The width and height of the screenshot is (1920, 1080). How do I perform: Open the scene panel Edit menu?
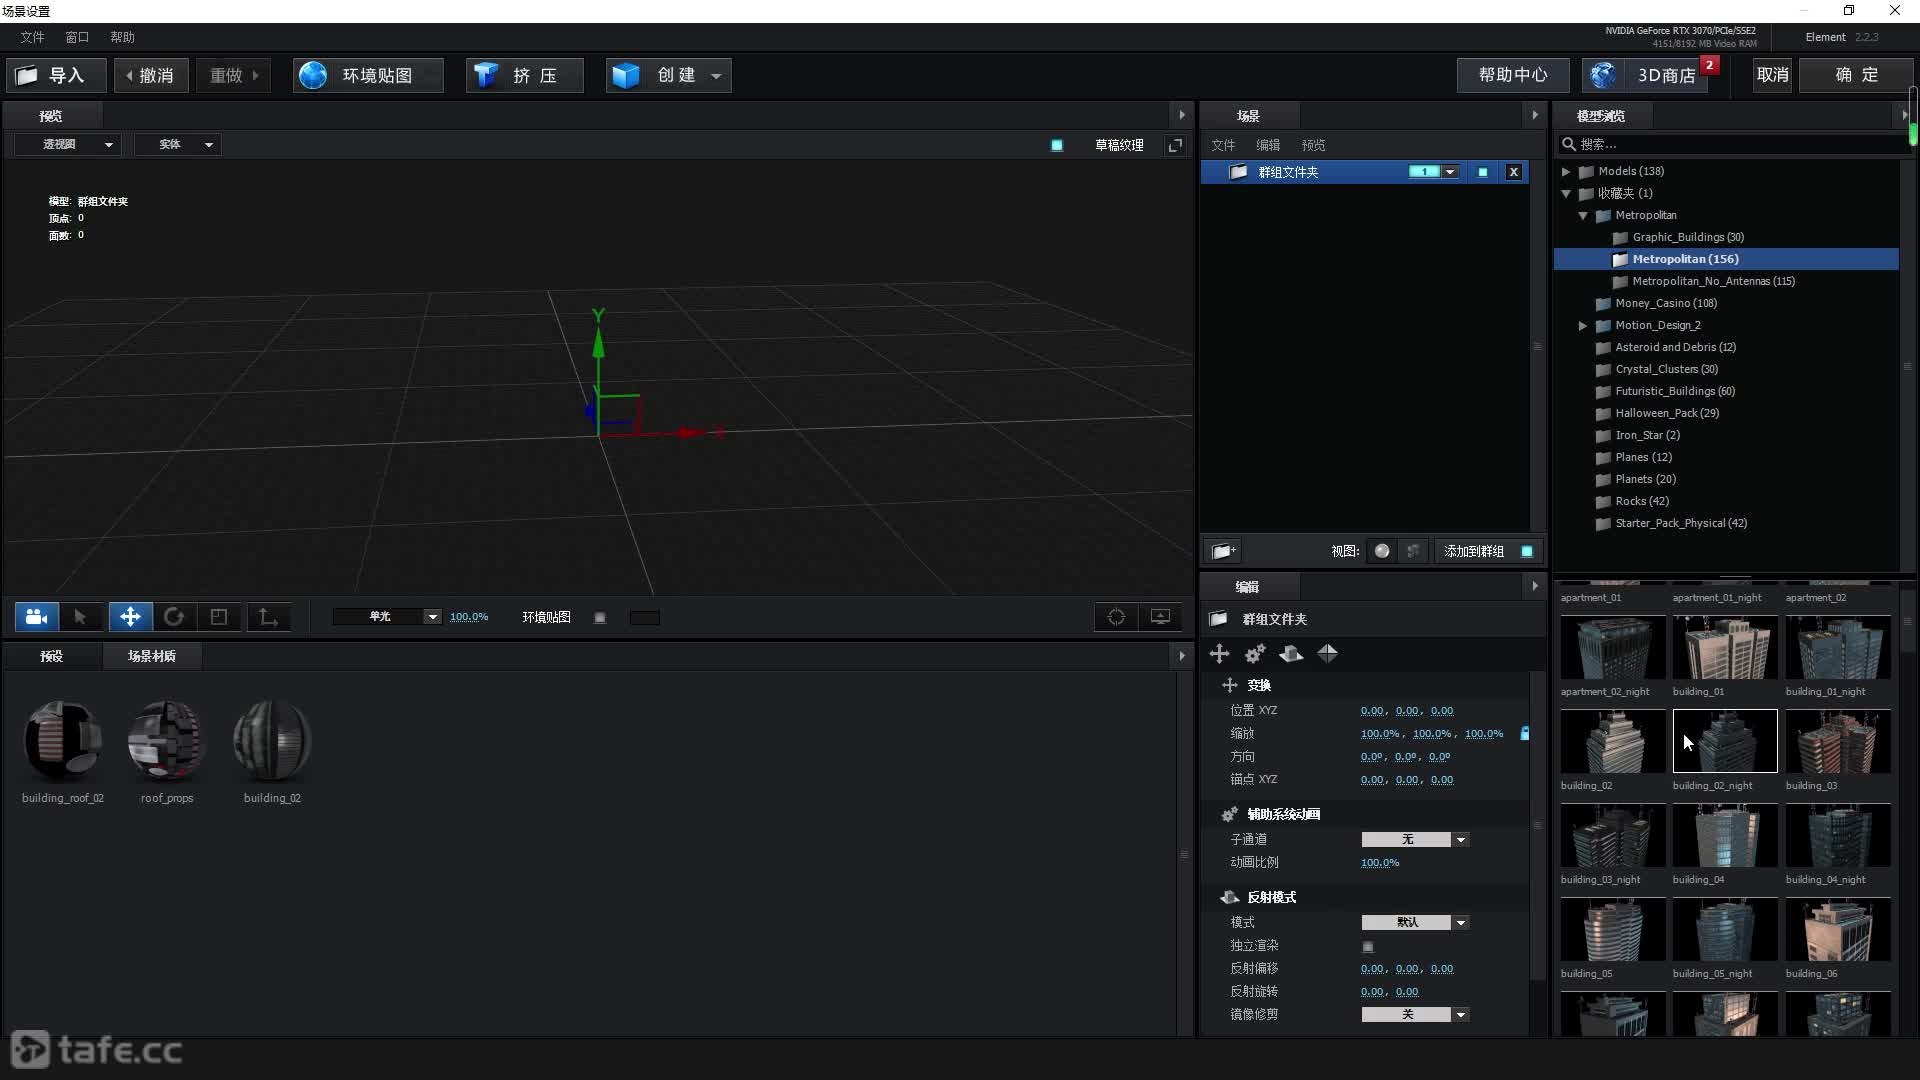point(1268,145)
